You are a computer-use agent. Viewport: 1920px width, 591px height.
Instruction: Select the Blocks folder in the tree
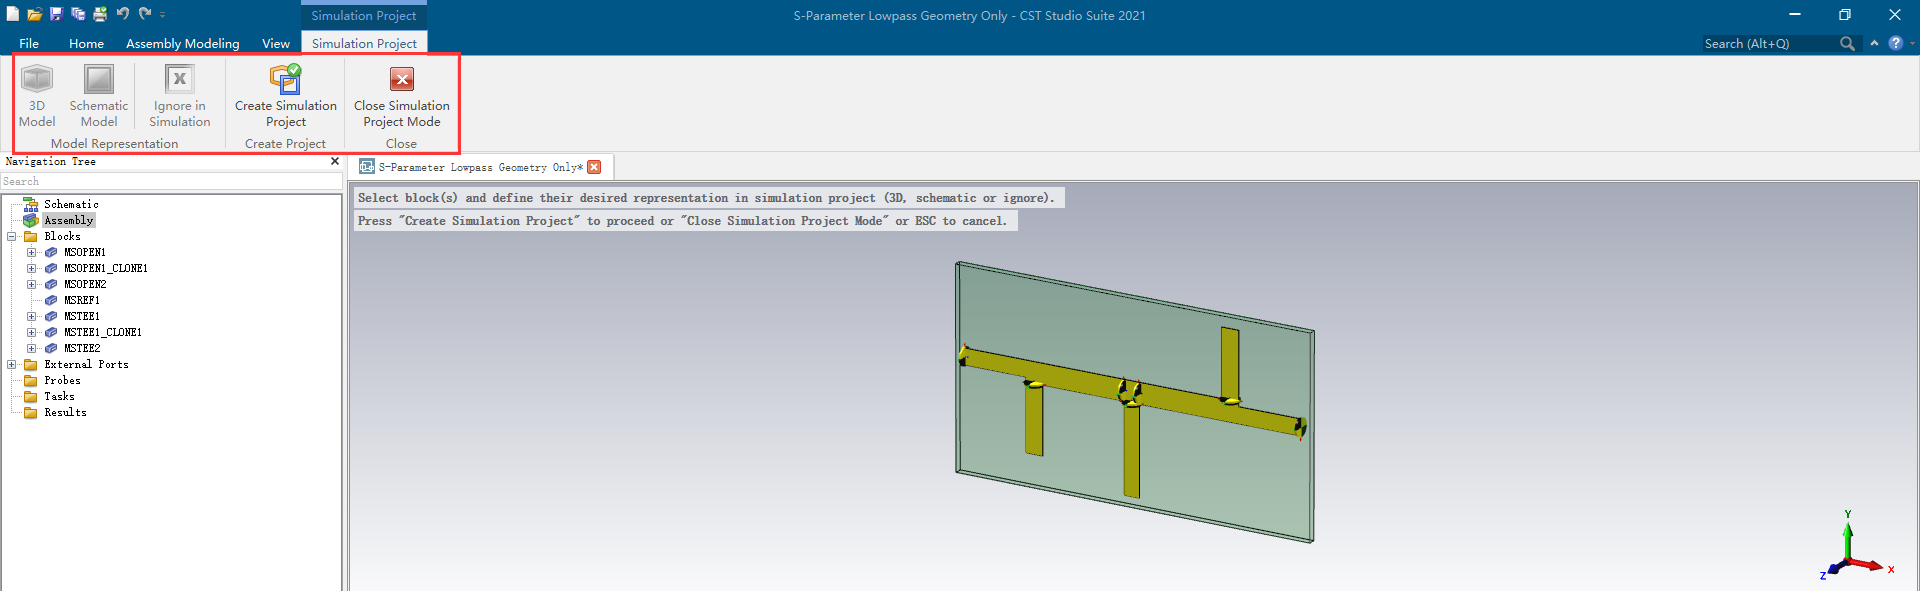point(62,236)
